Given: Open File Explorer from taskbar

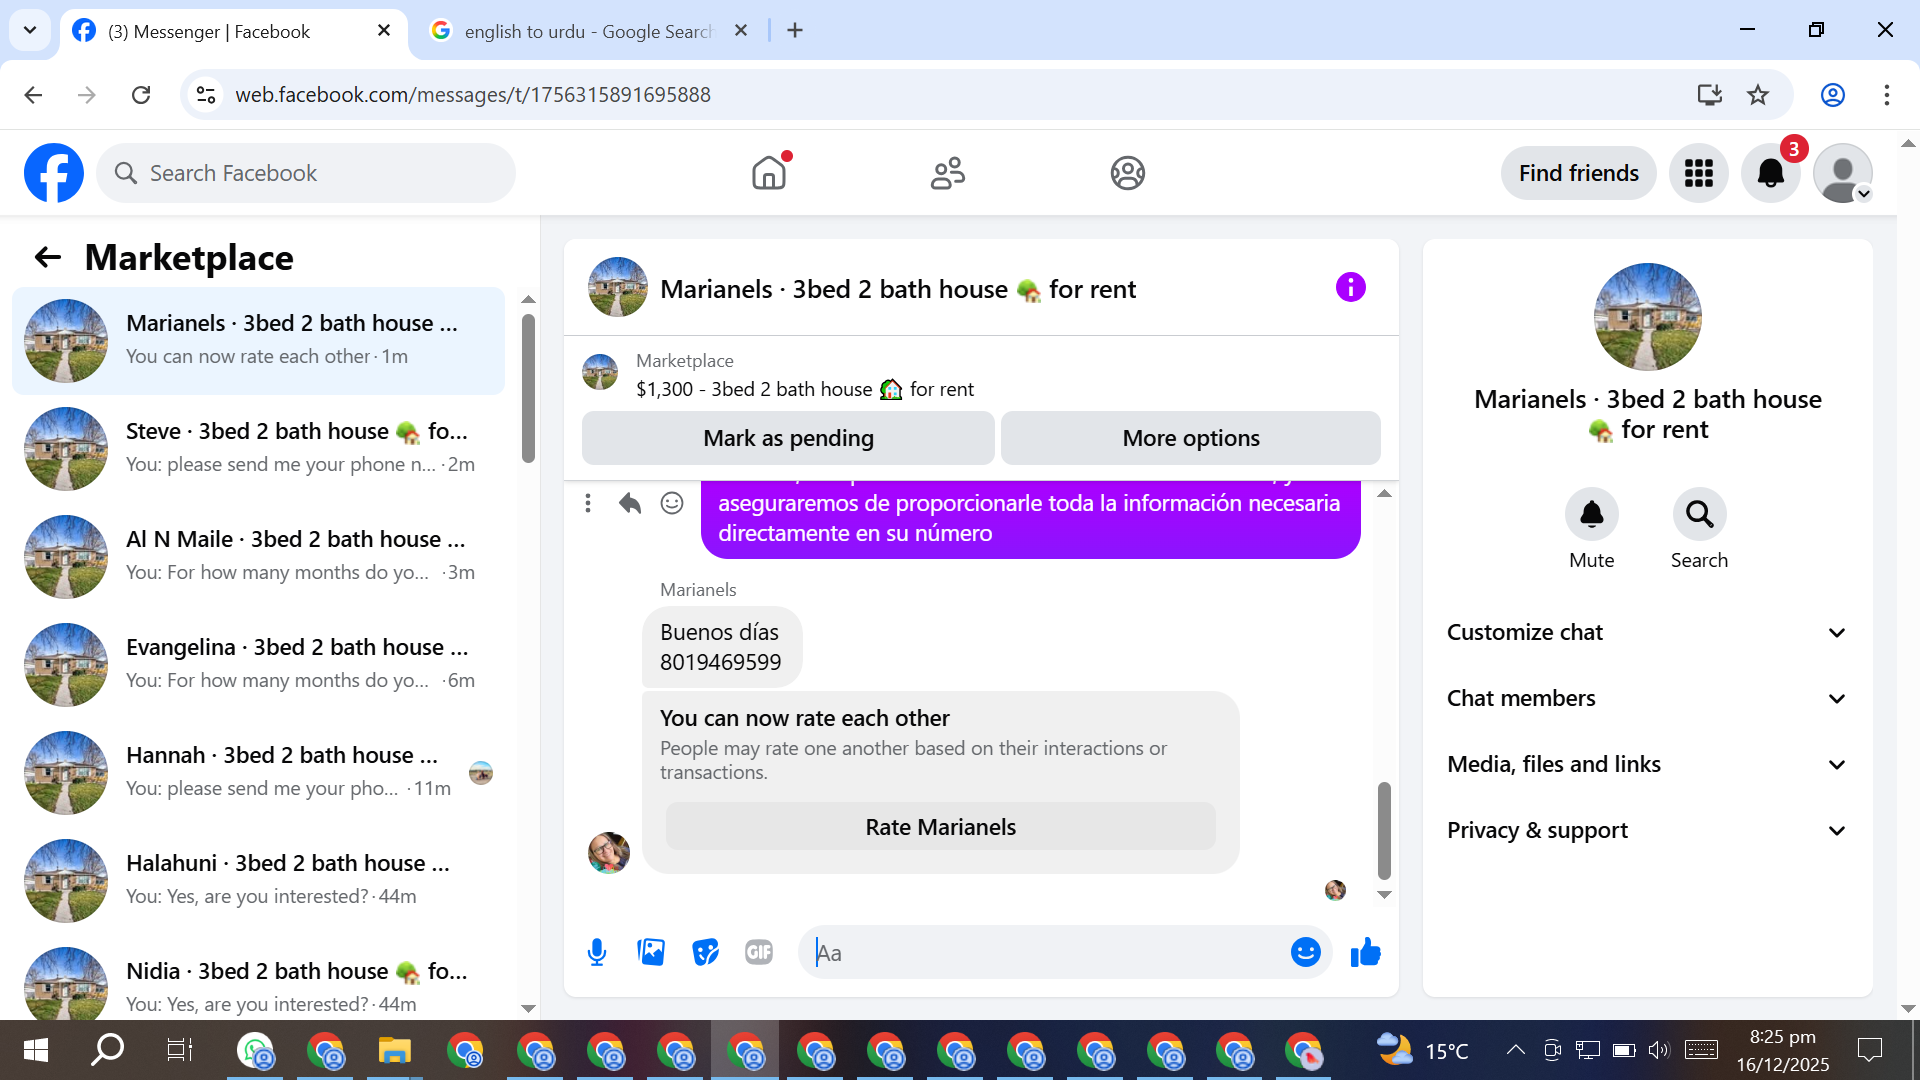Looking at the screenshot, I should pos(395,1050).
